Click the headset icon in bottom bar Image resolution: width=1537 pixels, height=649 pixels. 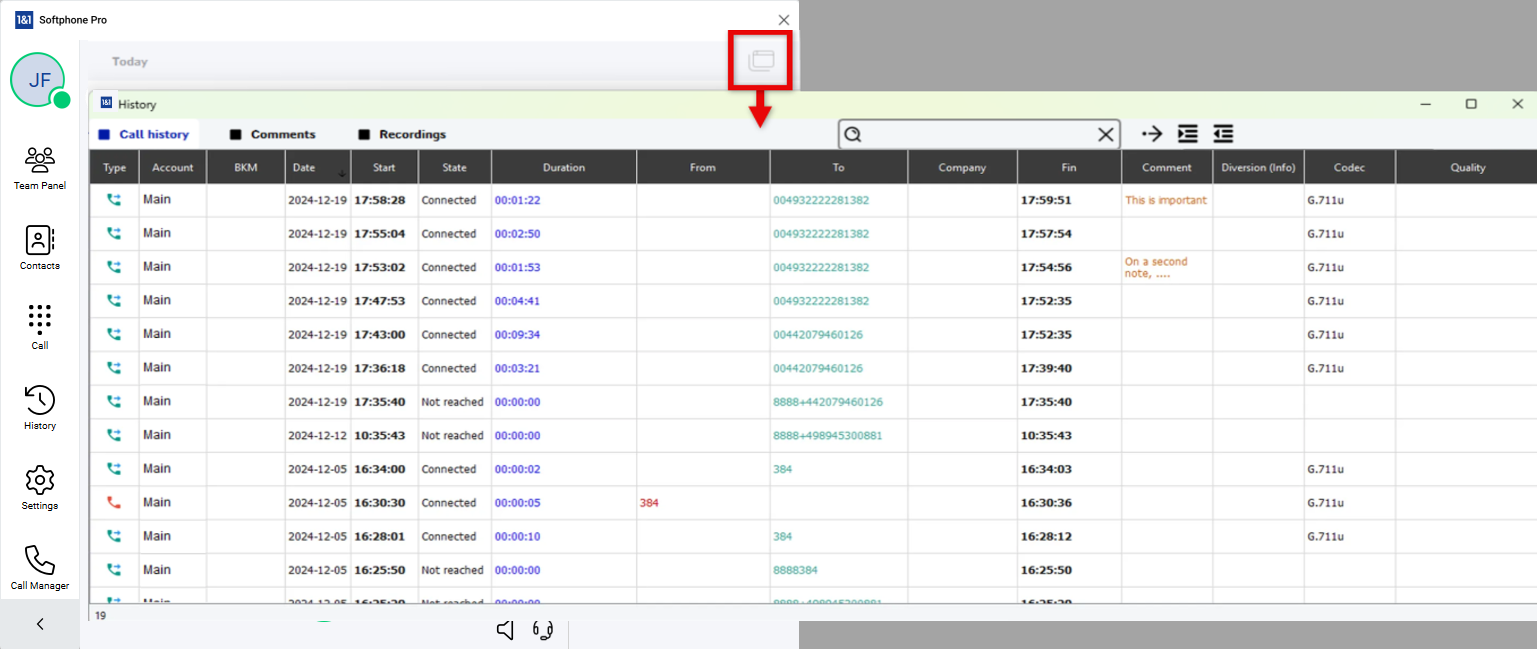(543, 630)
